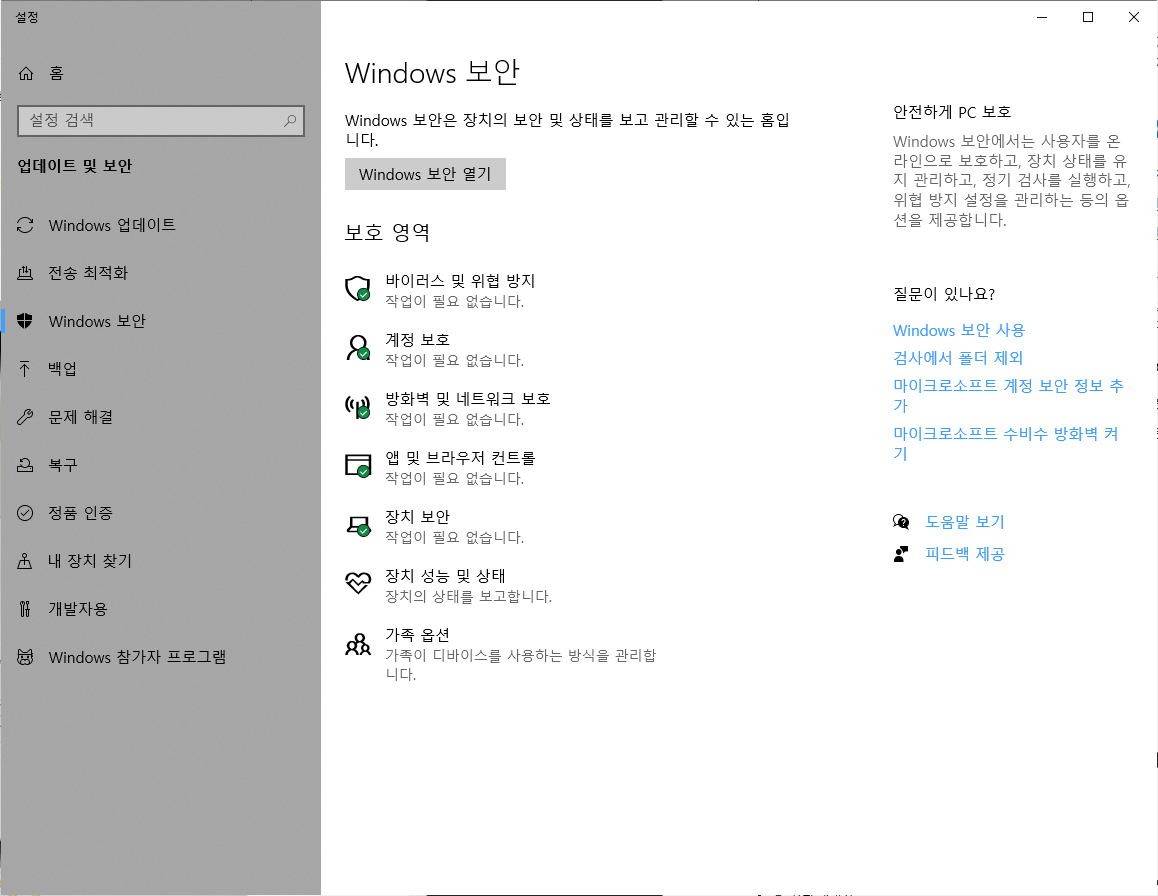This screenshot has width=1158, height=896.
Task: Open 문제 해결 settings
Action: coord(161,417)
